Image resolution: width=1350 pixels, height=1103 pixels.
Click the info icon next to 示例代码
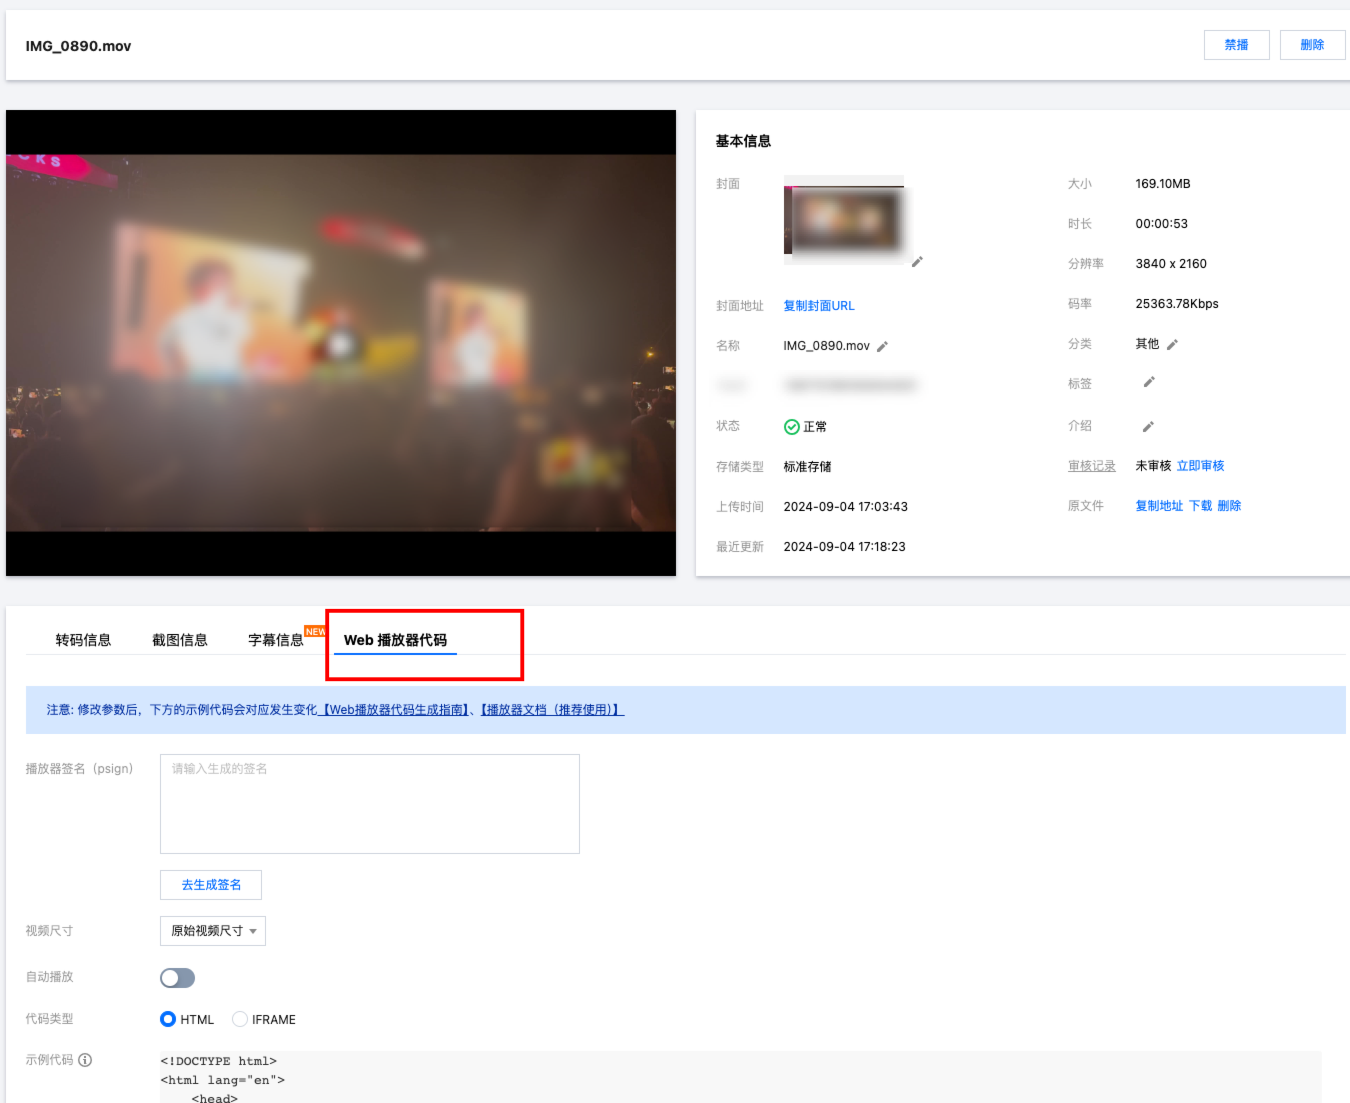click(85, 1060)
